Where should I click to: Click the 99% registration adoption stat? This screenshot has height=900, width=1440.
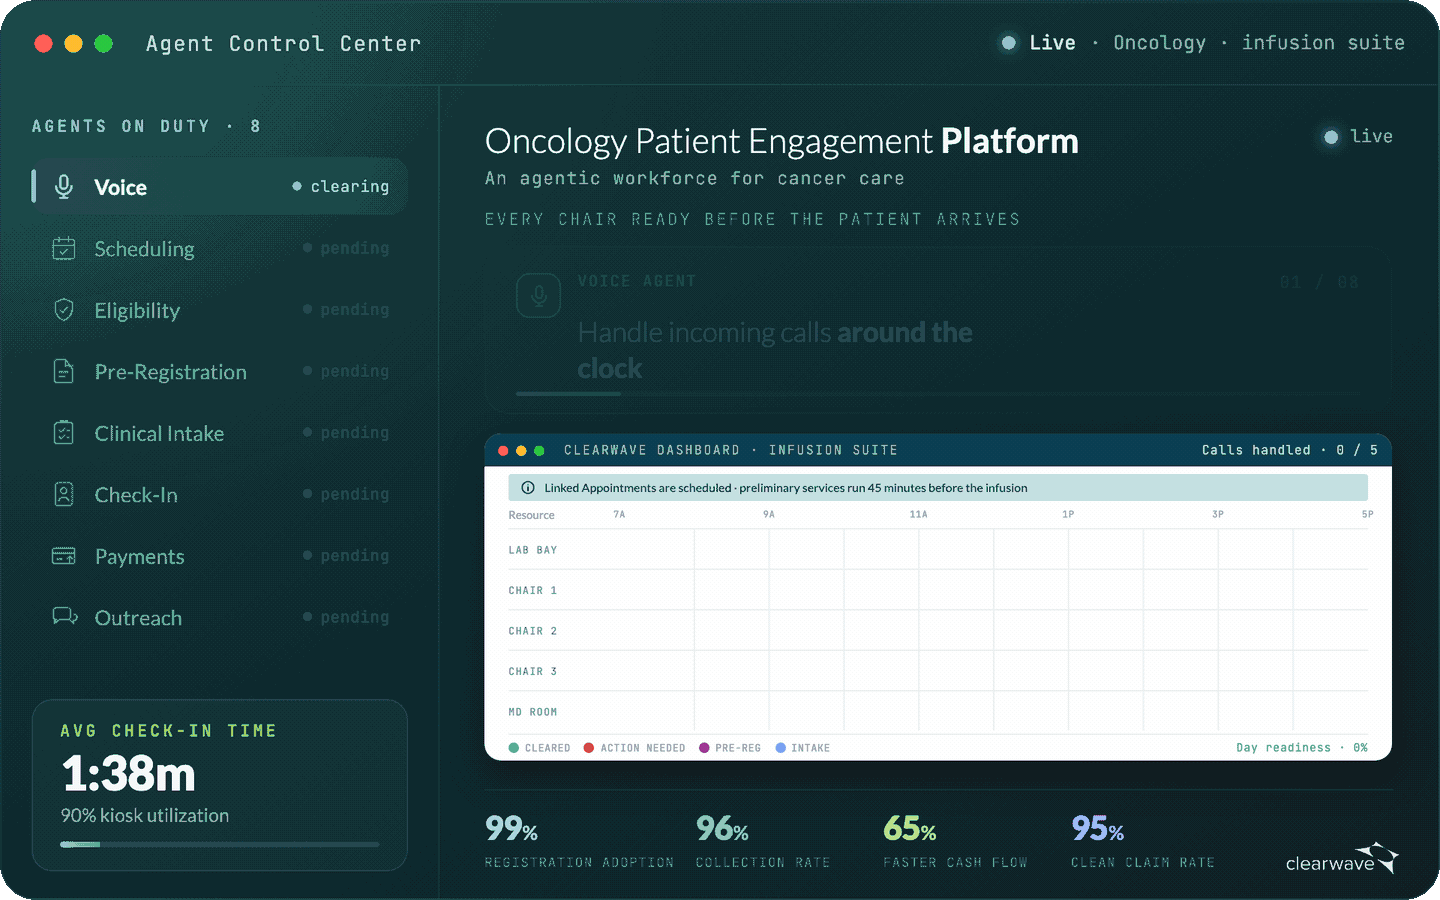click(579, 840)
